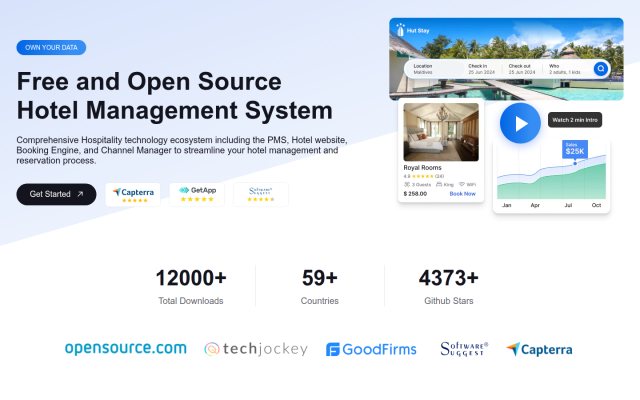Viewport: 640px width, 400px height.
Task: Open the Software Suggest rating badge
Action: (261, 194)
